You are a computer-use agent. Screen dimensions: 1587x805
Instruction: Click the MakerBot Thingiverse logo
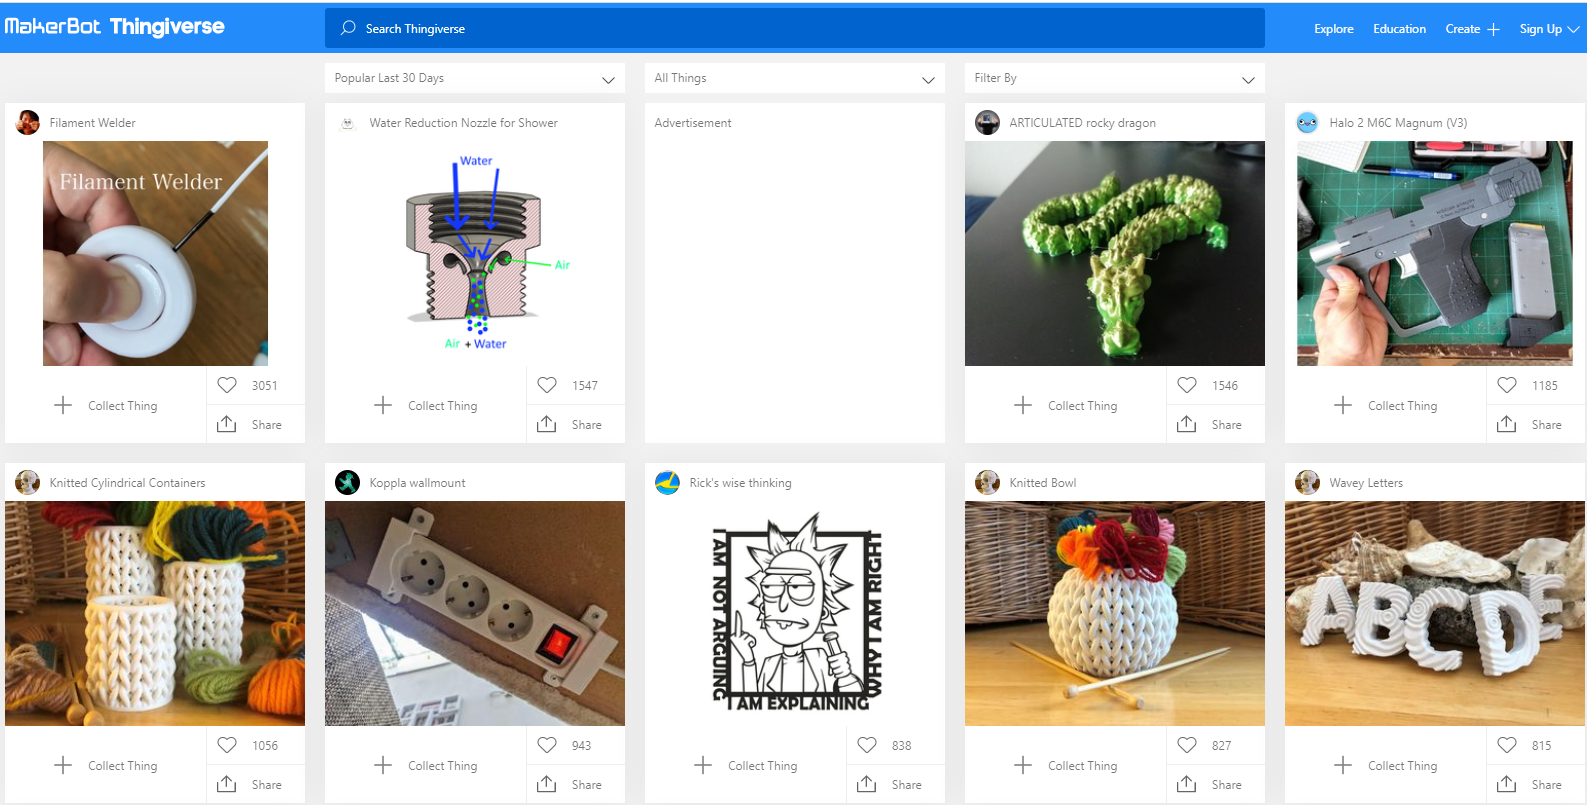[115, 27]
